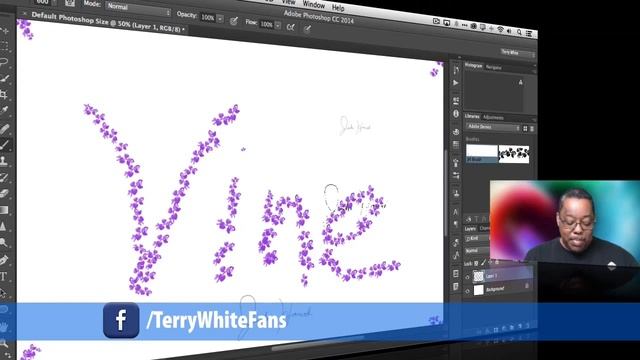Image resolution: width=640 pixels, height=360 pixels.
Task: Open the library selection dropdown
Action: click(493, 127)
